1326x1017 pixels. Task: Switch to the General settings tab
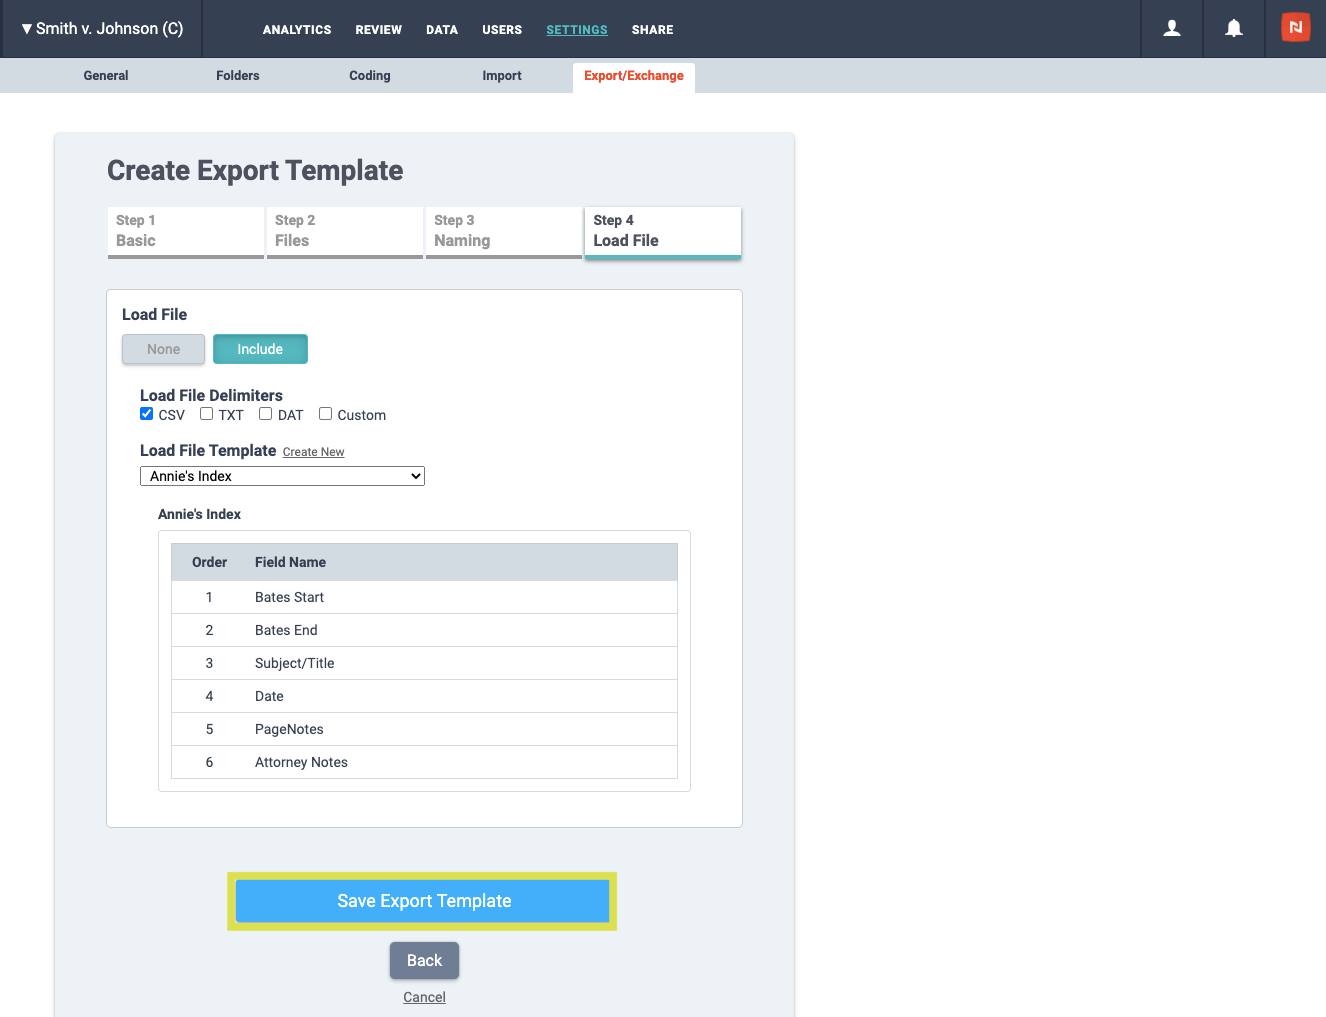[x=106, y=76]
